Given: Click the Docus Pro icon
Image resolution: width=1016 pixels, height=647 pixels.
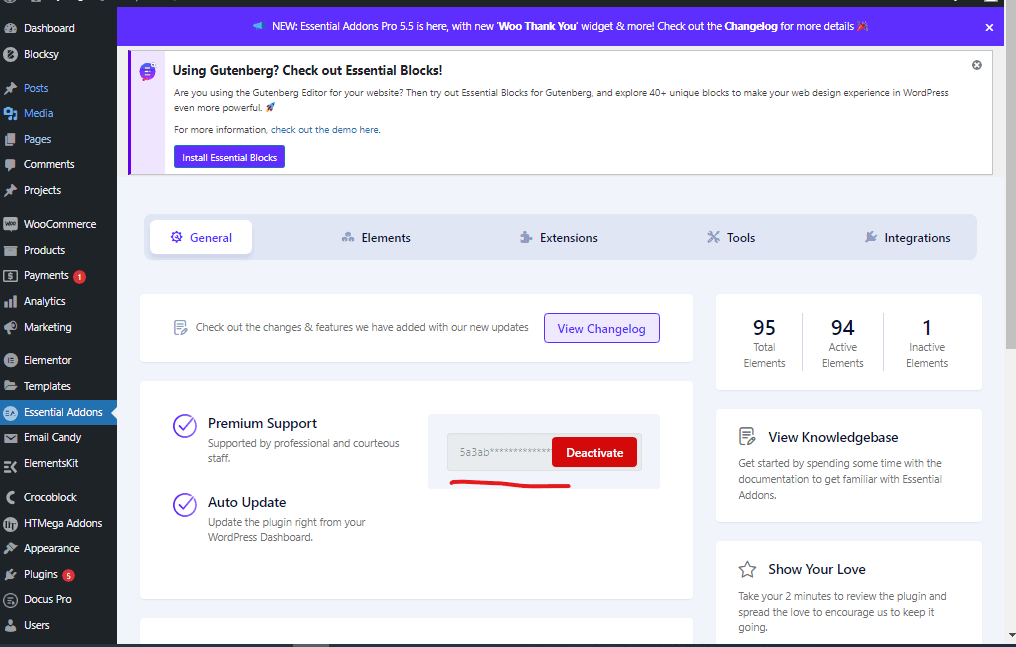Looking at the screenshot, I should tap(10, 600).
